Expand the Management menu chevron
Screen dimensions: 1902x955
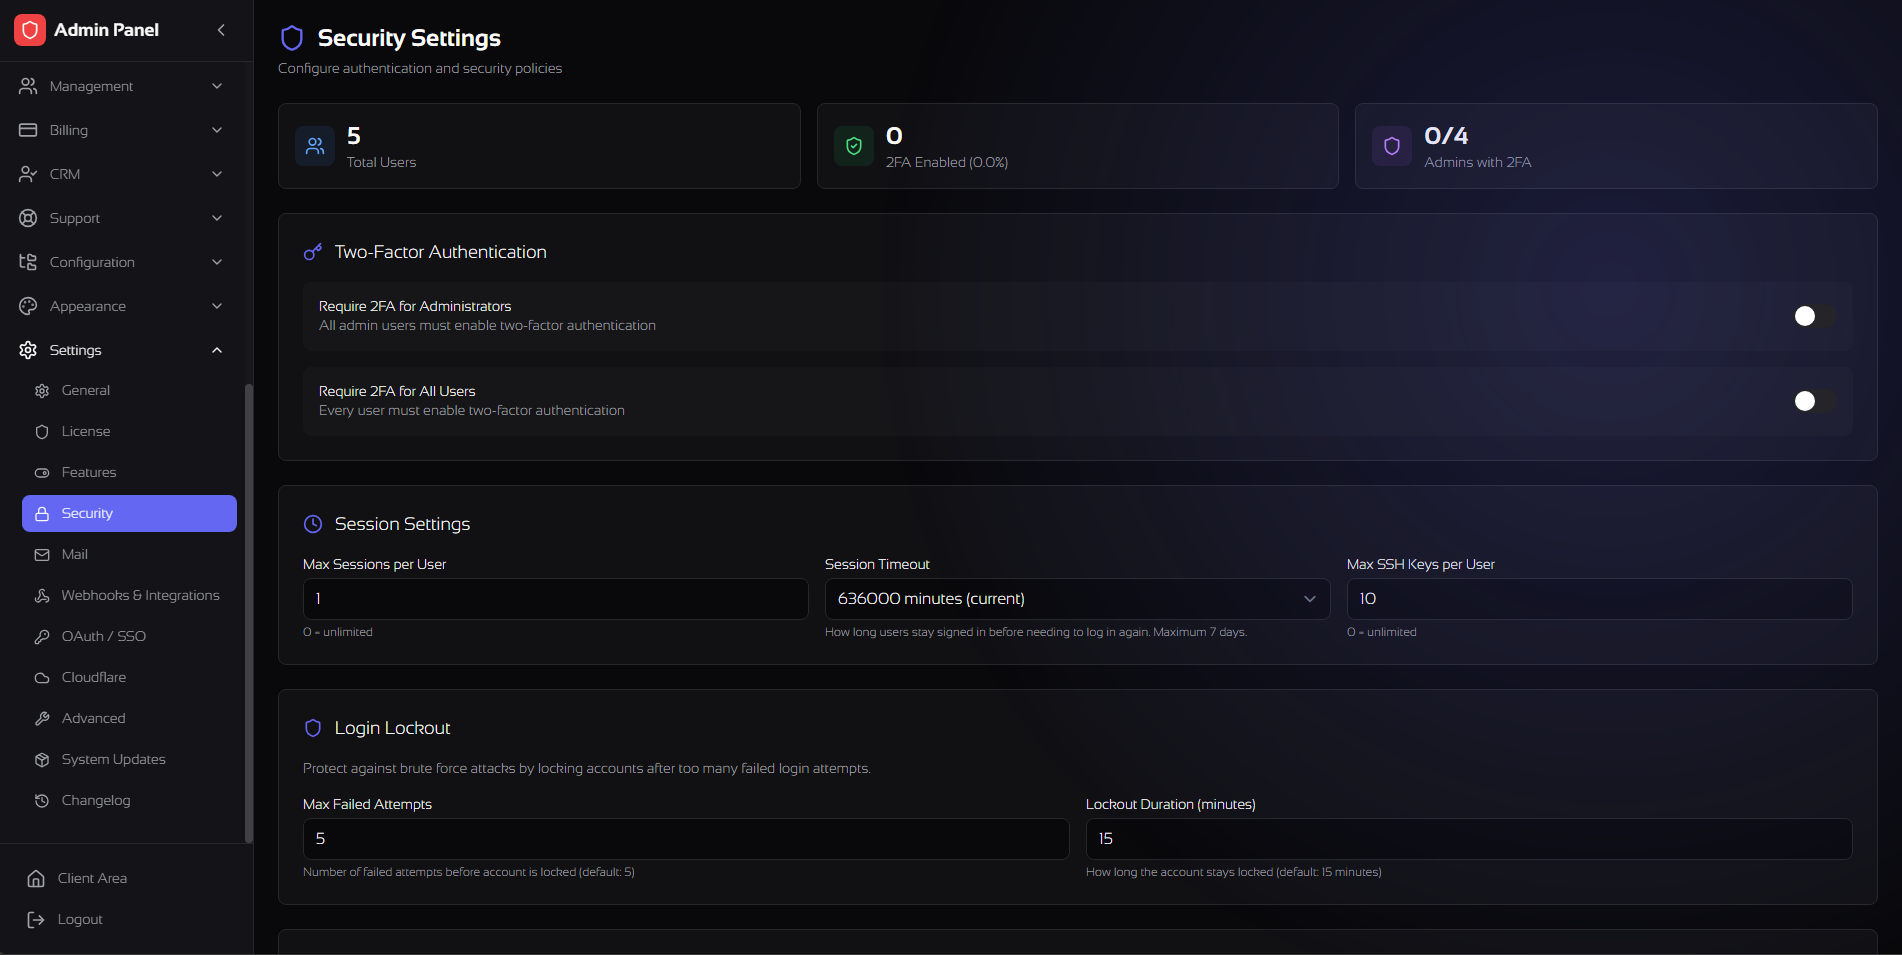tap(217, 86)
